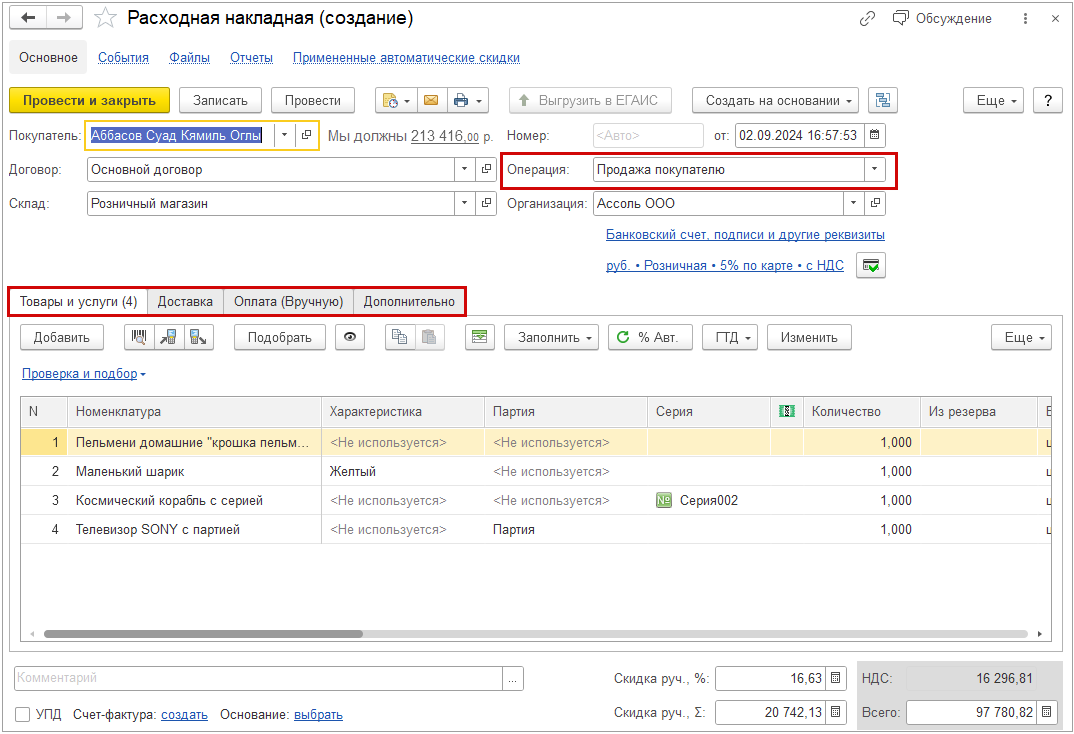Click the % Авт. recalculation button
Screen dimensions: 1074x734
click(650, 338)
